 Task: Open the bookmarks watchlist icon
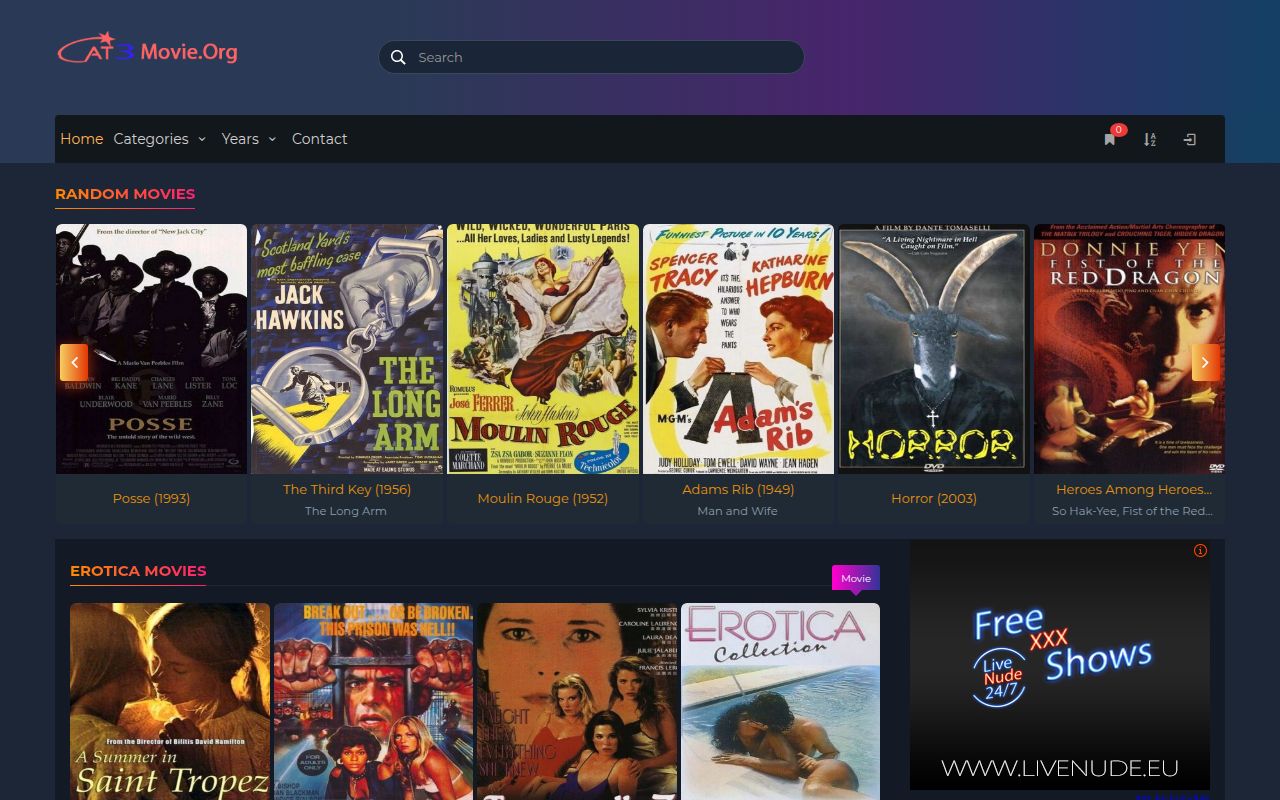pyautogui.click(x=1109, y=140)
